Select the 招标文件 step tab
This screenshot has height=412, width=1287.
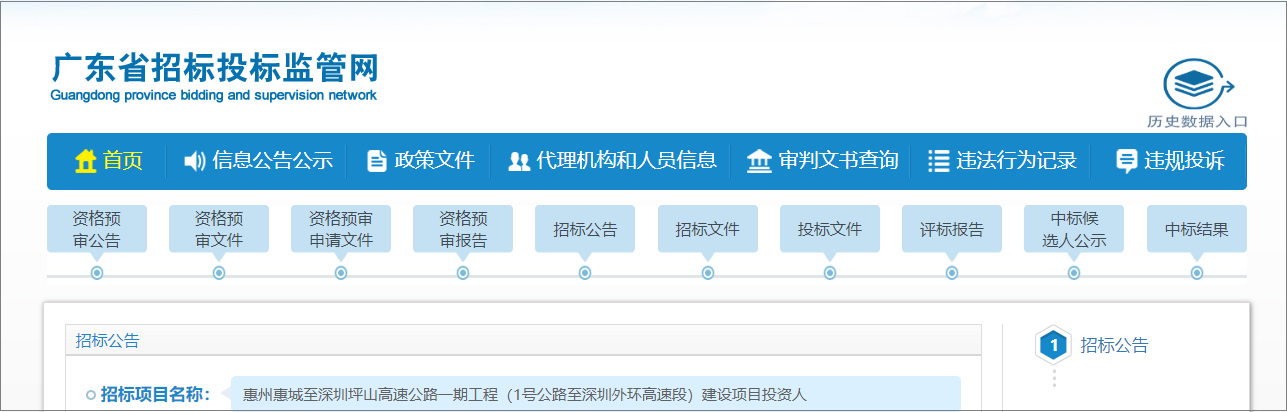click(708, 229)
